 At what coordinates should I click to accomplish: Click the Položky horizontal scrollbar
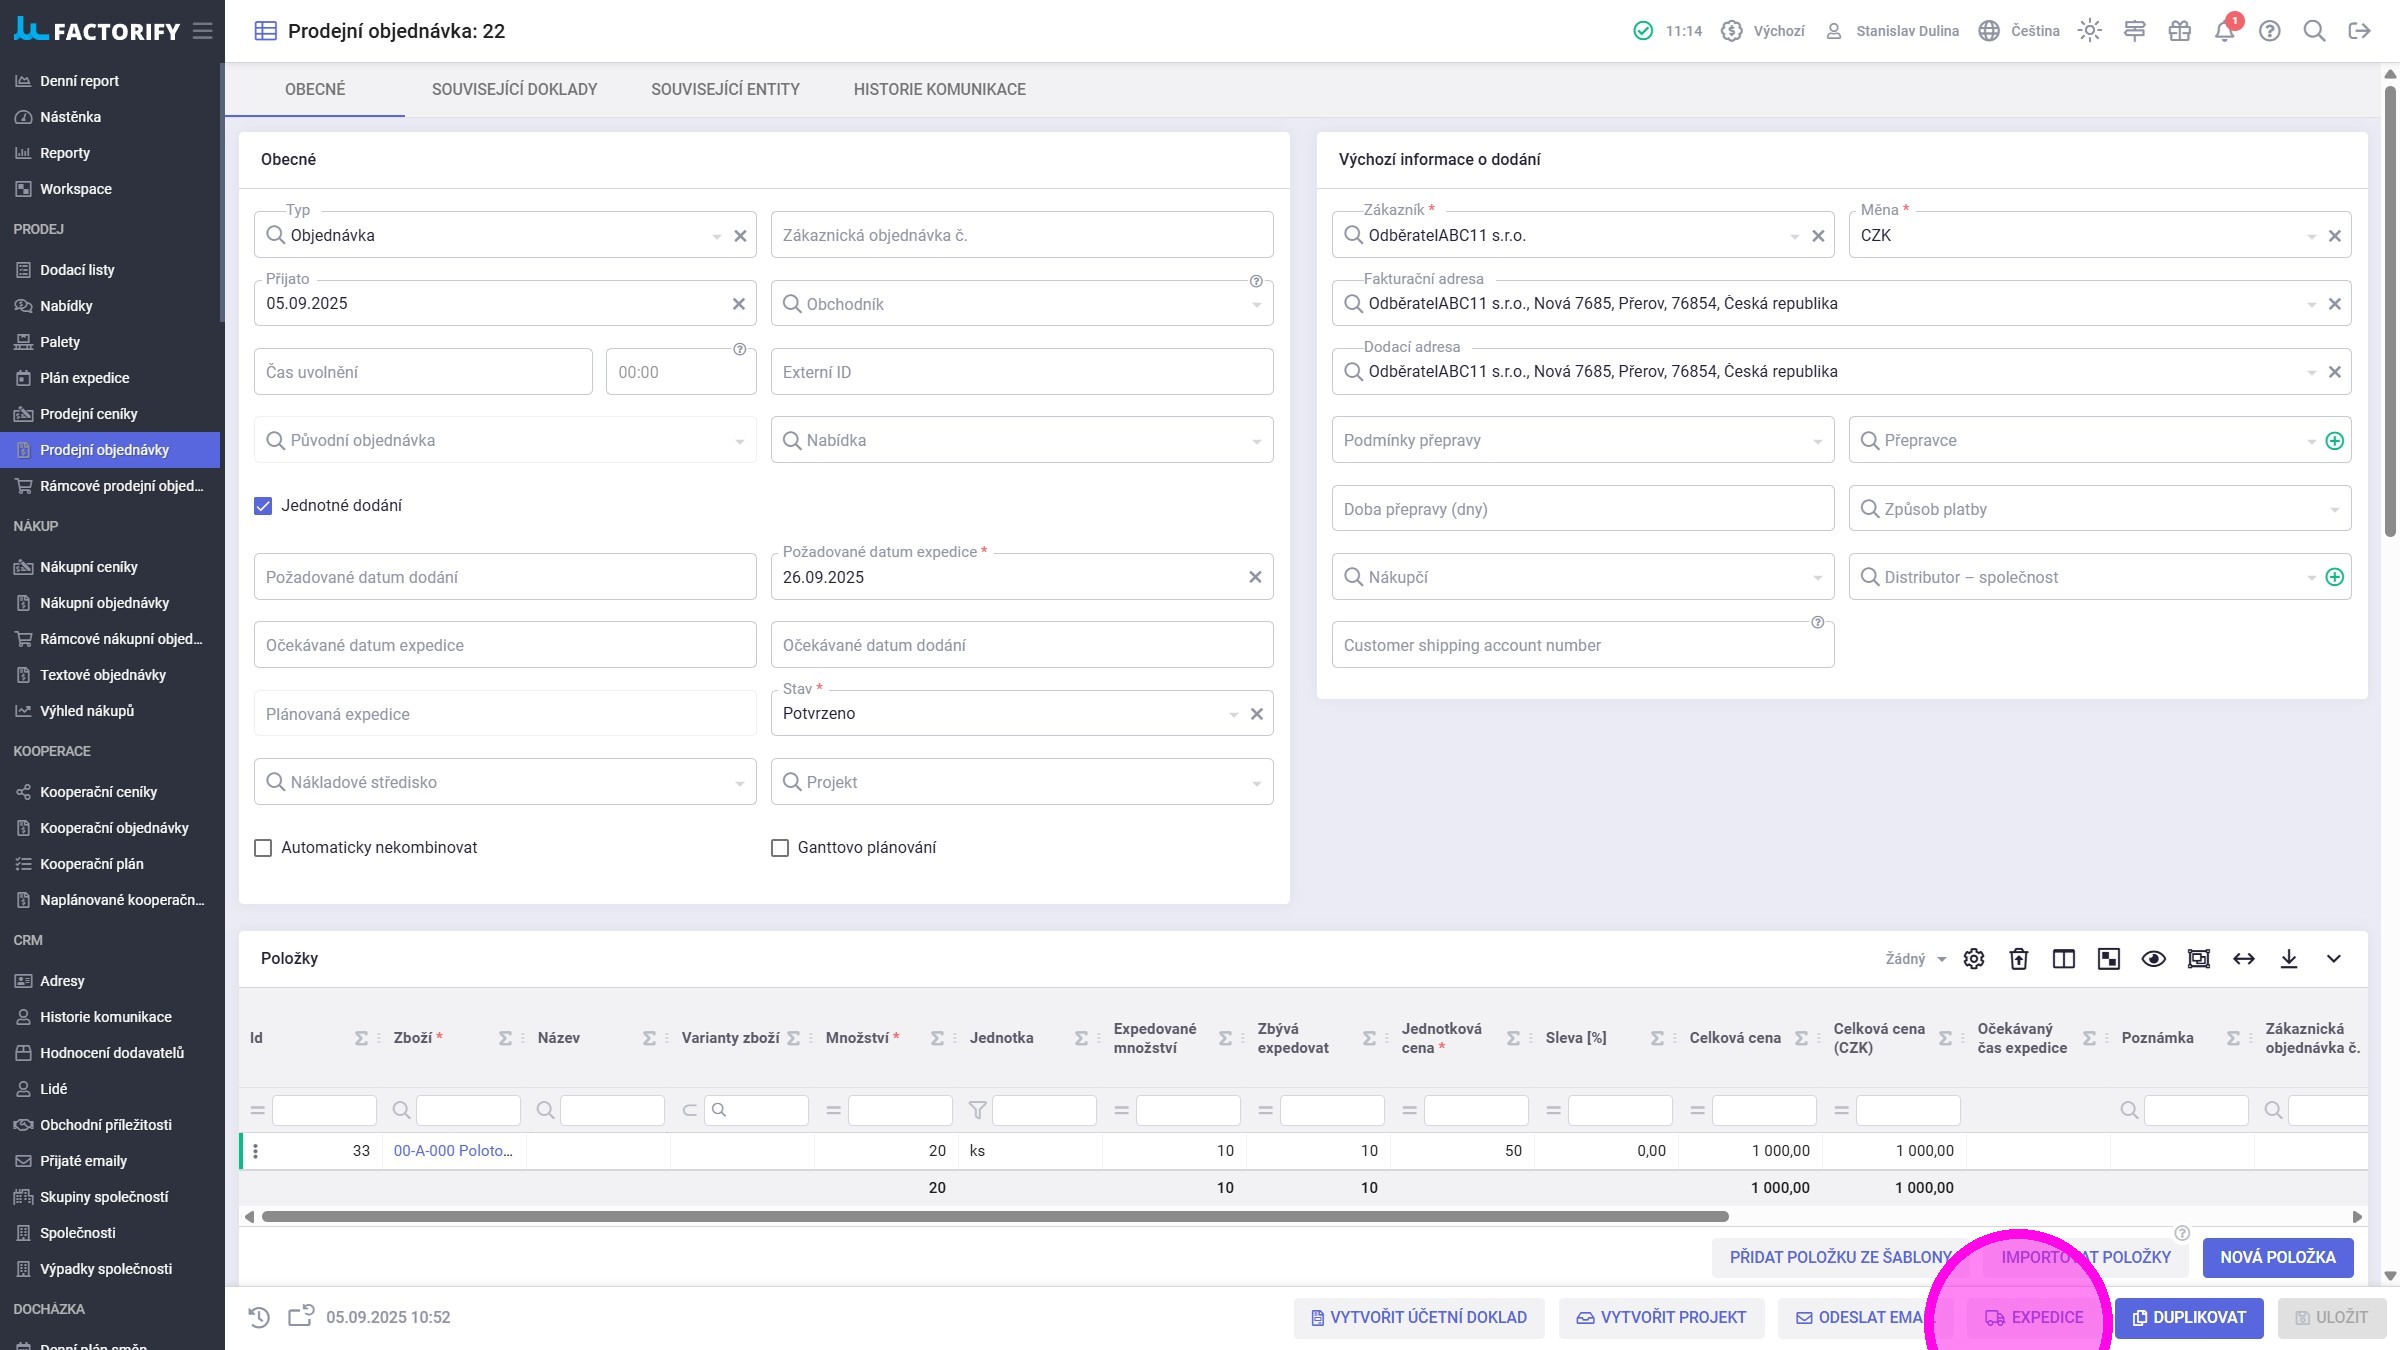[994, 1217]
